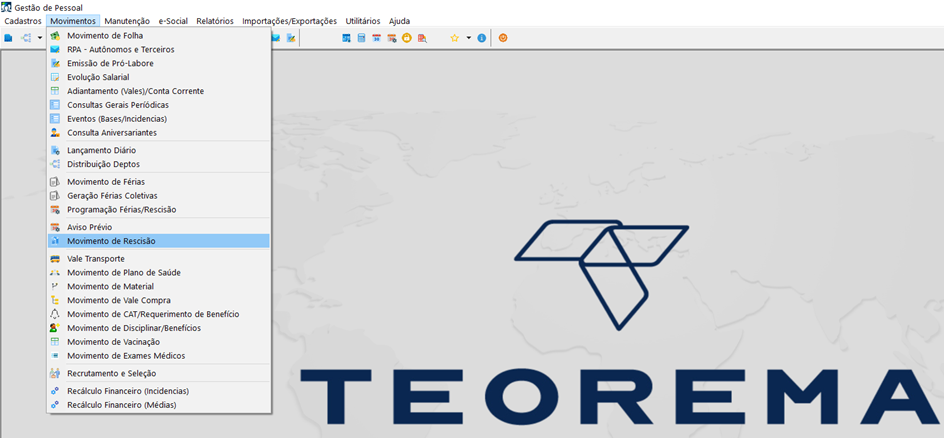Click the blue info icon
The image size is (944, 438).
[481, 38]
